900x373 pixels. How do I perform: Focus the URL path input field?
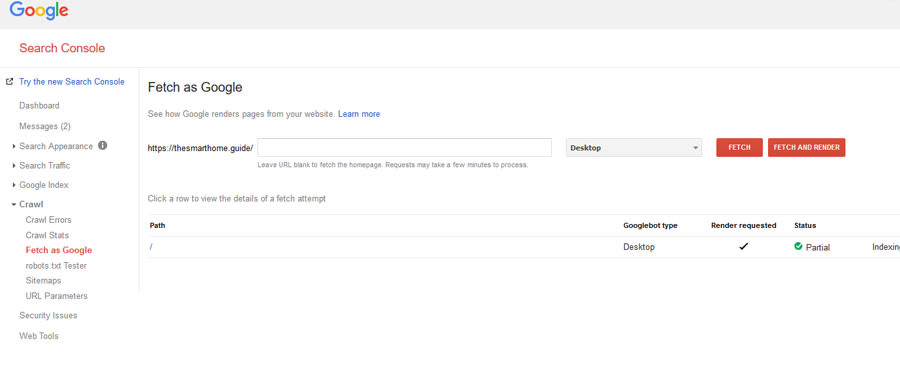point(405,147)
